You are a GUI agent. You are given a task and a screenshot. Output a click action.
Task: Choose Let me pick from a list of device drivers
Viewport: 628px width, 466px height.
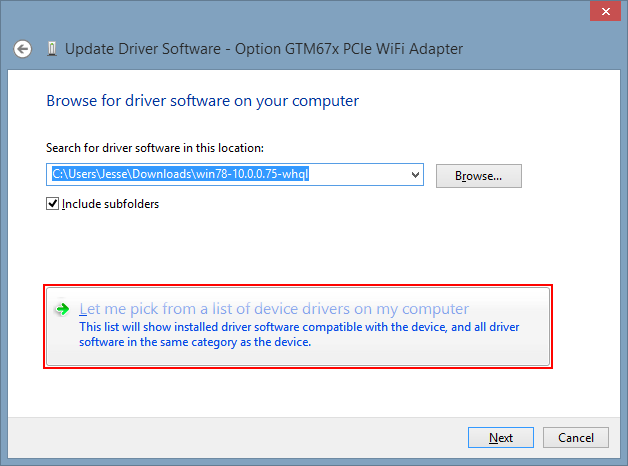(x=274, y=309)
